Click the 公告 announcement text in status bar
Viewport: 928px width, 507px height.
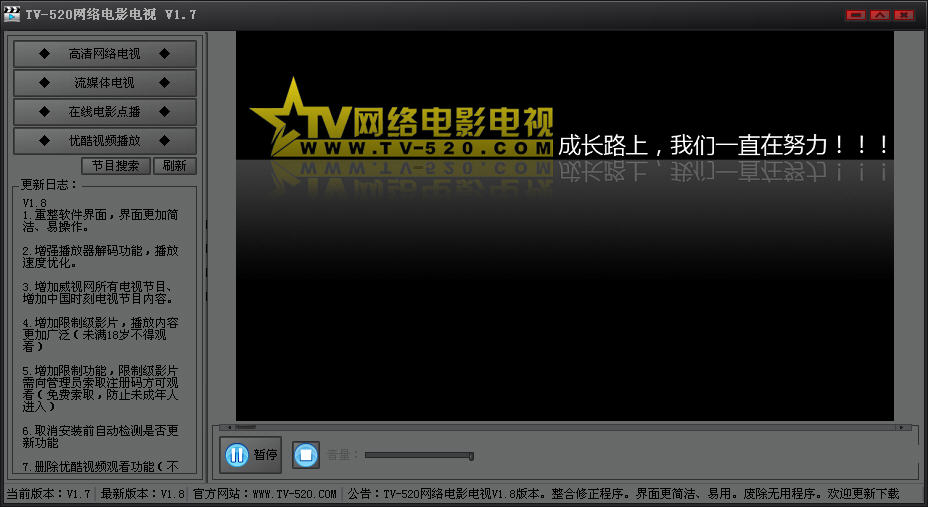[623, 493]
